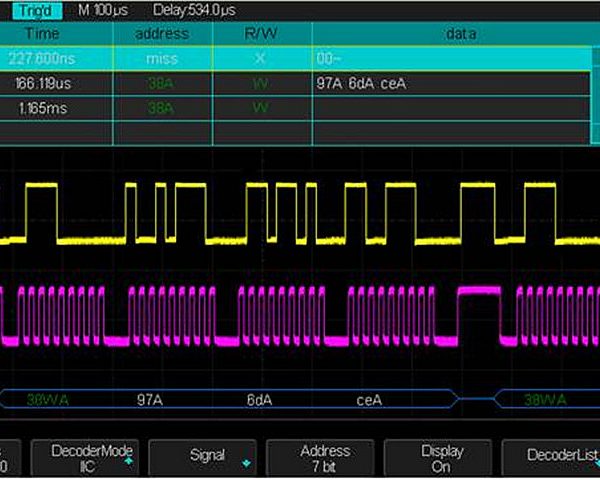Click the 97A decoded bus segment

[x=150, y=397]
